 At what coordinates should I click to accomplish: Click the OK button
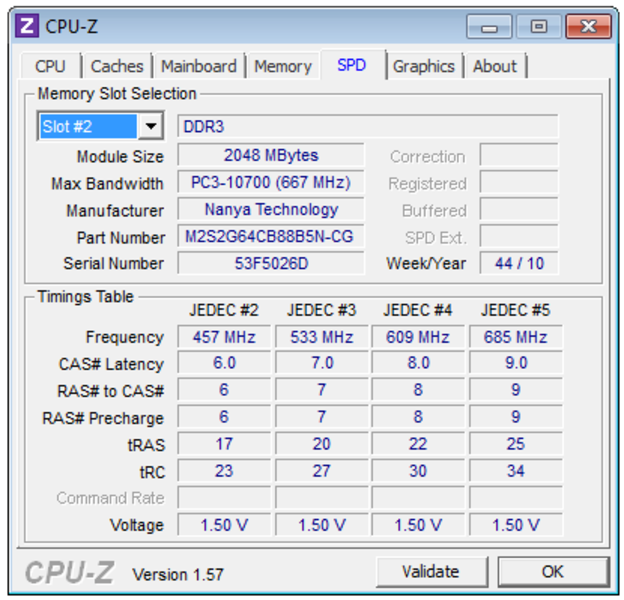pyautogui.click(x=552, y=572)
